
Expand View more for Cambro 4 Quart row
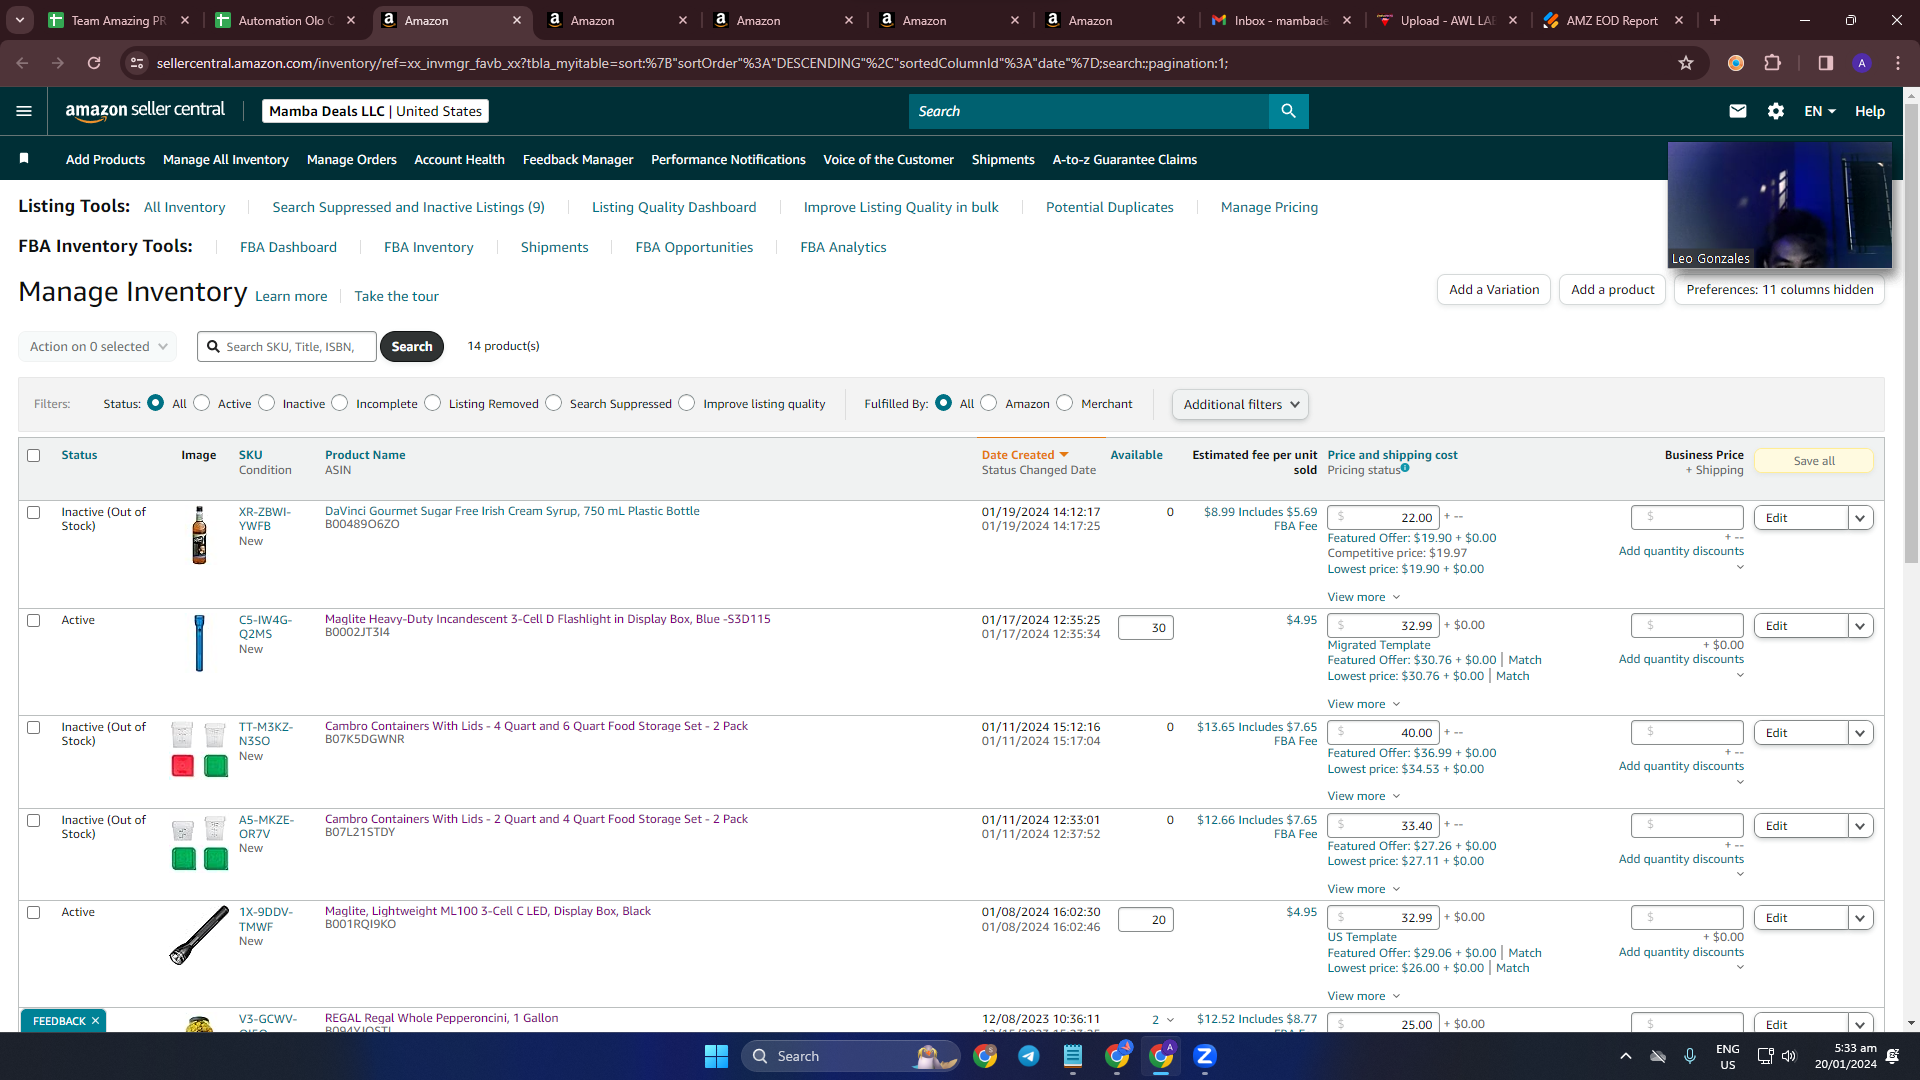[1364, 796]
